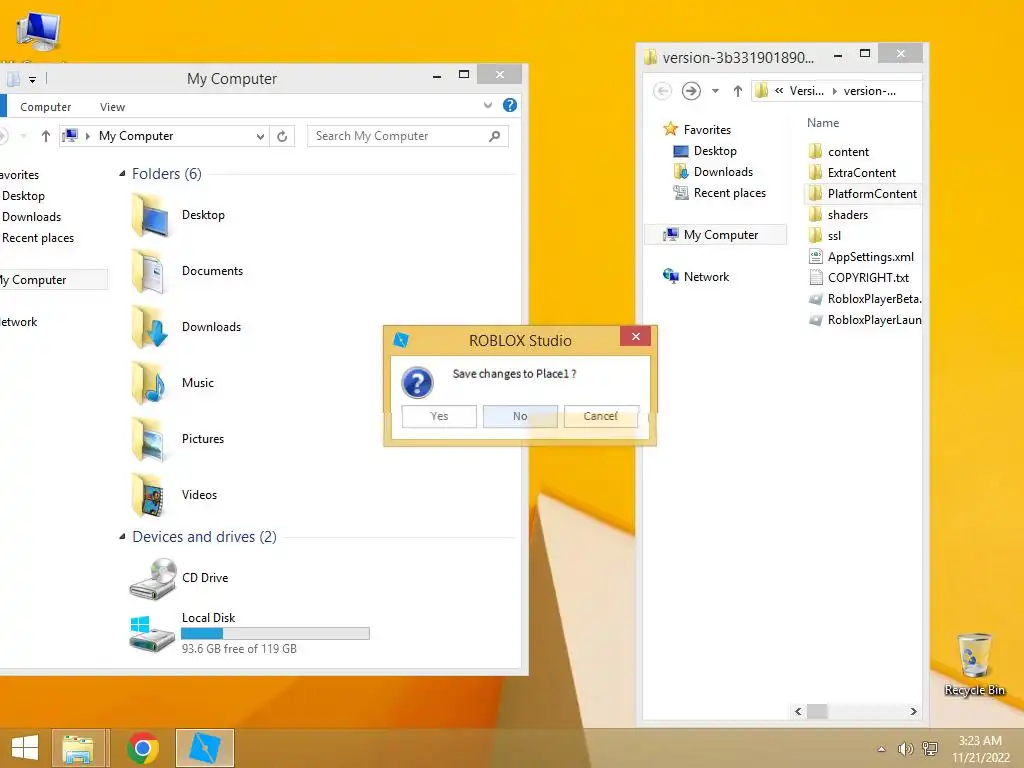Go forward in the version folder window
1024x768 pixels.
(691, 91)
